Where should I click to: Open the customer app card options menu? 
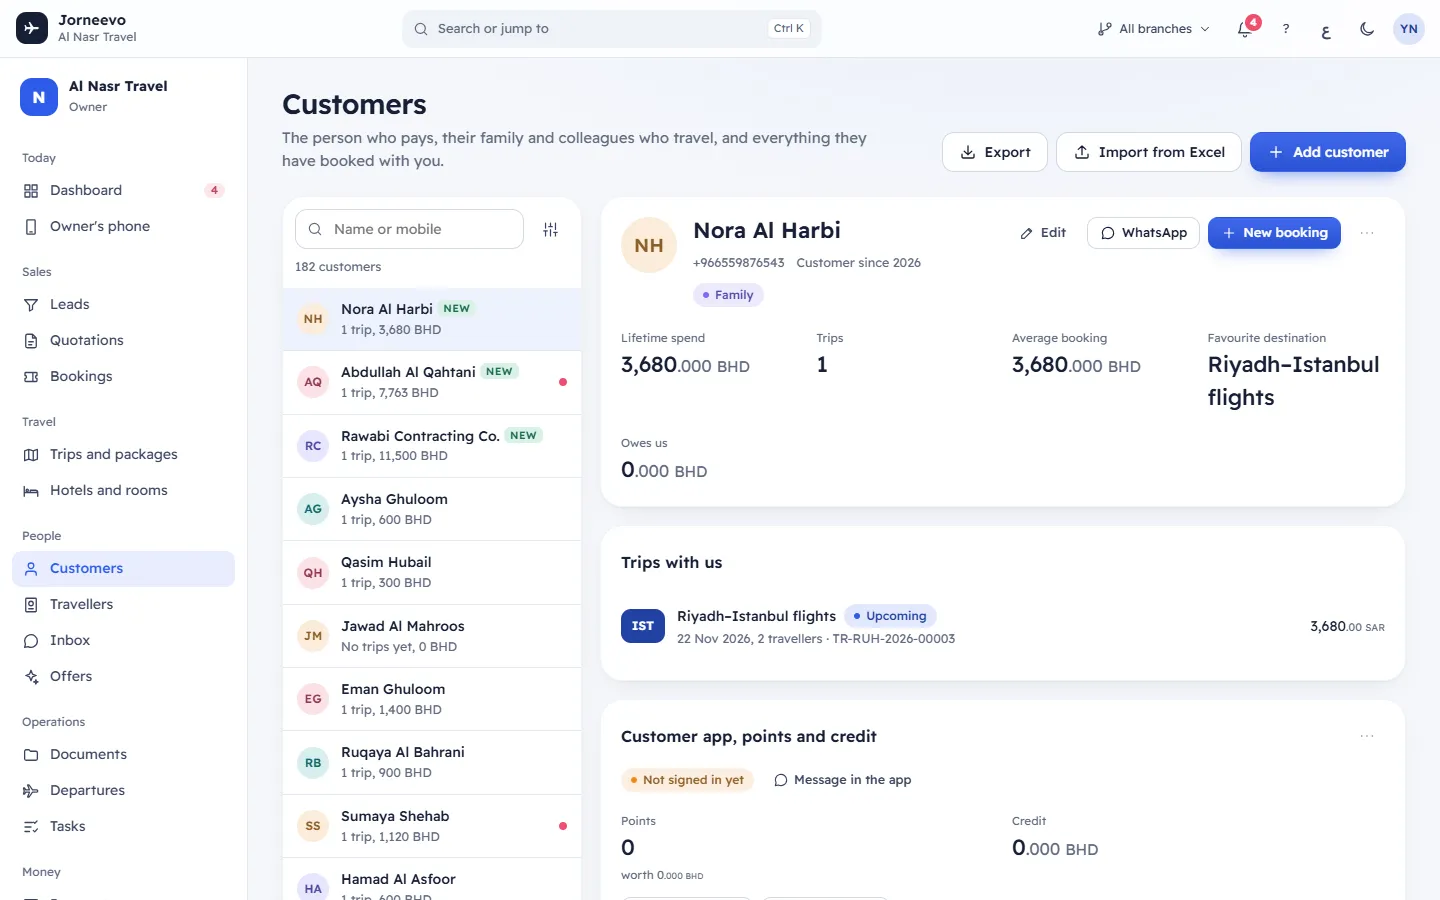(x=1367, y=736)
